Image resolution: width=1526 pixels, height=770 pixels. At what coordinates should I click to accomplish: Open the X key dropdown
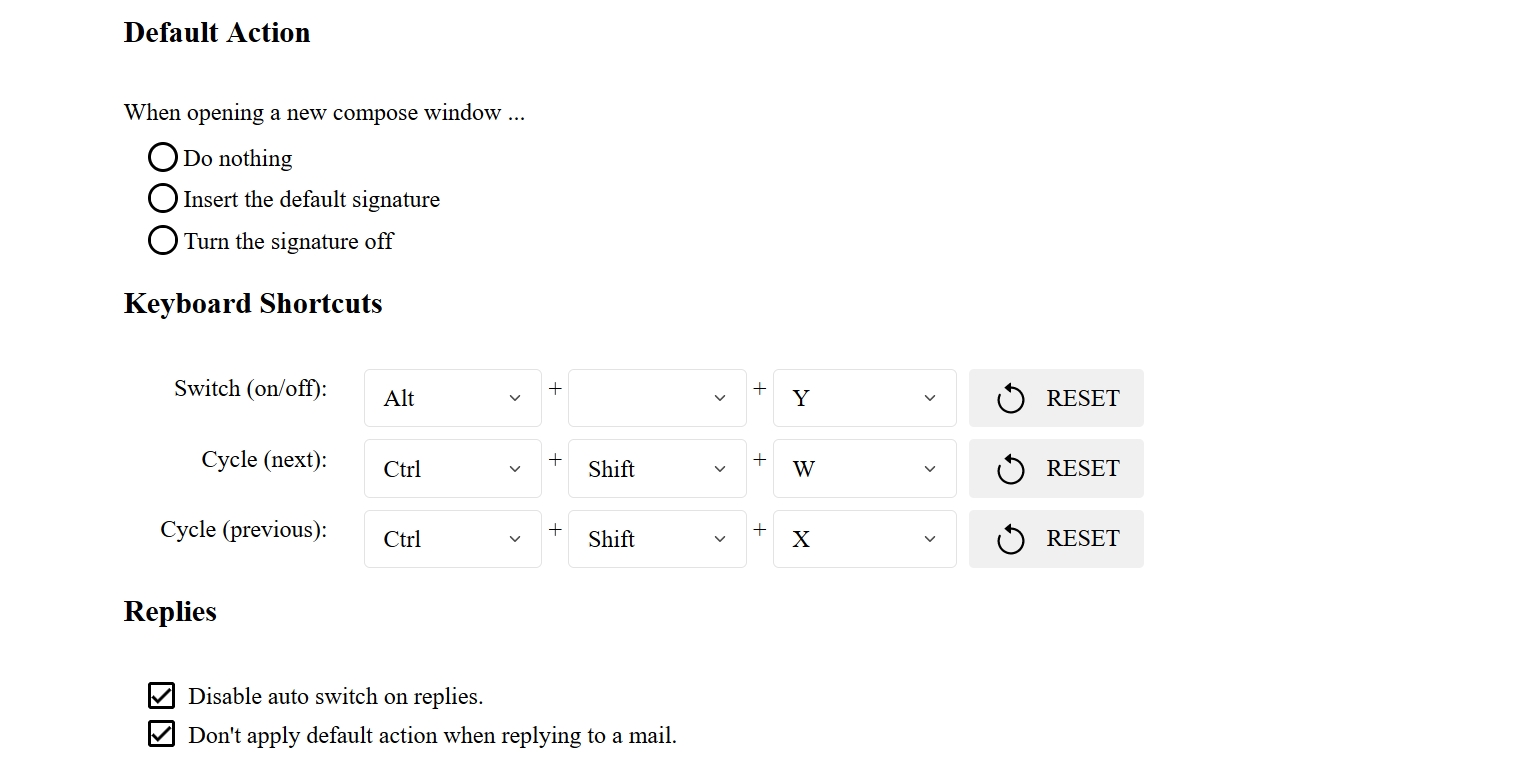click(x=864, y=539)
